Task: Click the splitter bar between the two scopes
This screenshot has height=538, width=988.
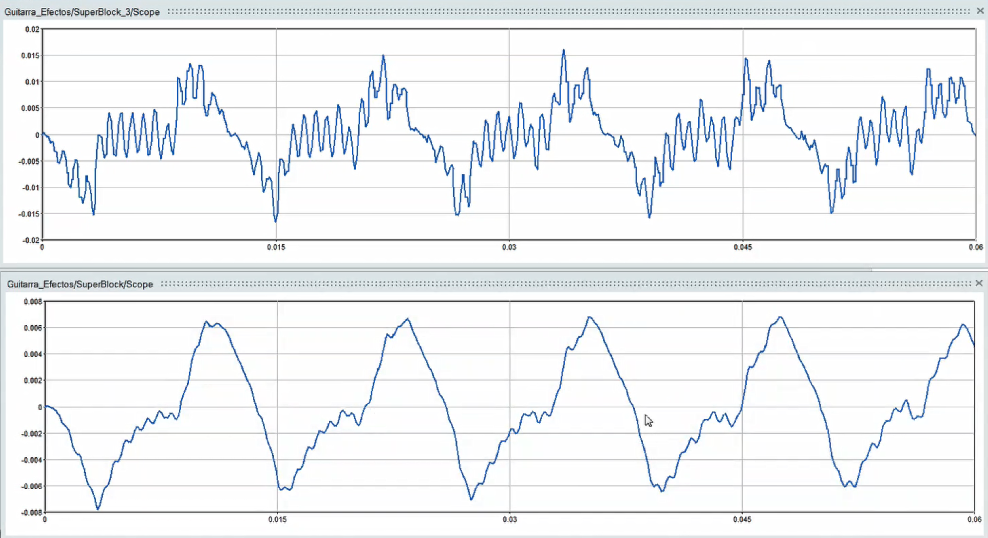Action: click(x=494, y=269)
